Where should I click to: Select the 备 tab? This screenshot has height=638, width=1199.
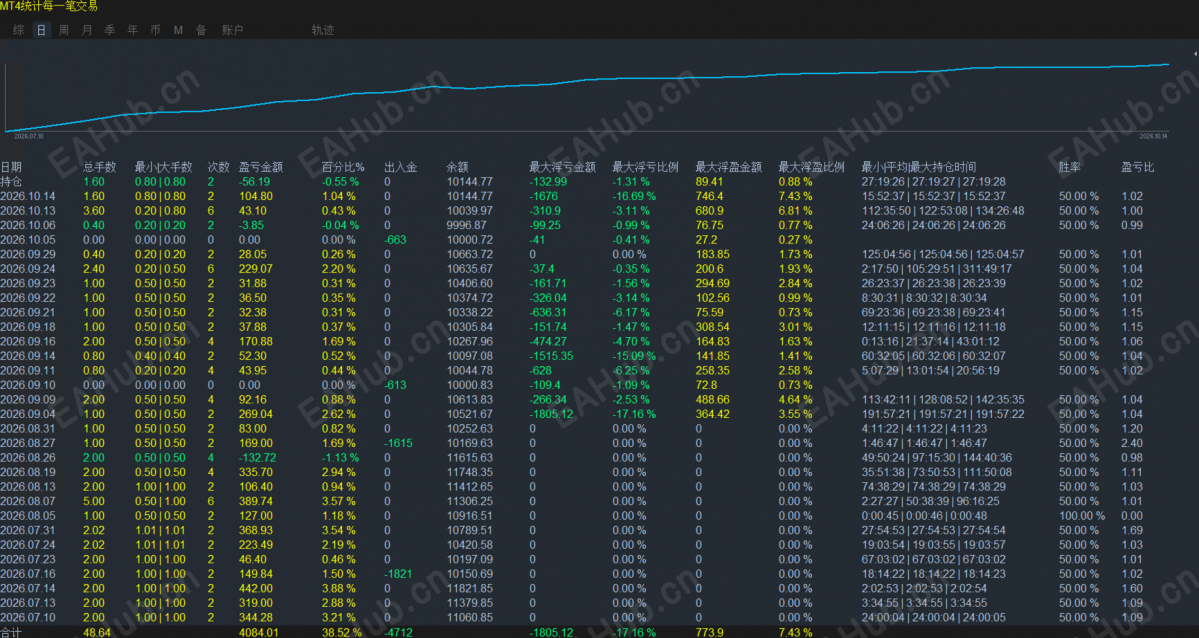click(201, 31)
